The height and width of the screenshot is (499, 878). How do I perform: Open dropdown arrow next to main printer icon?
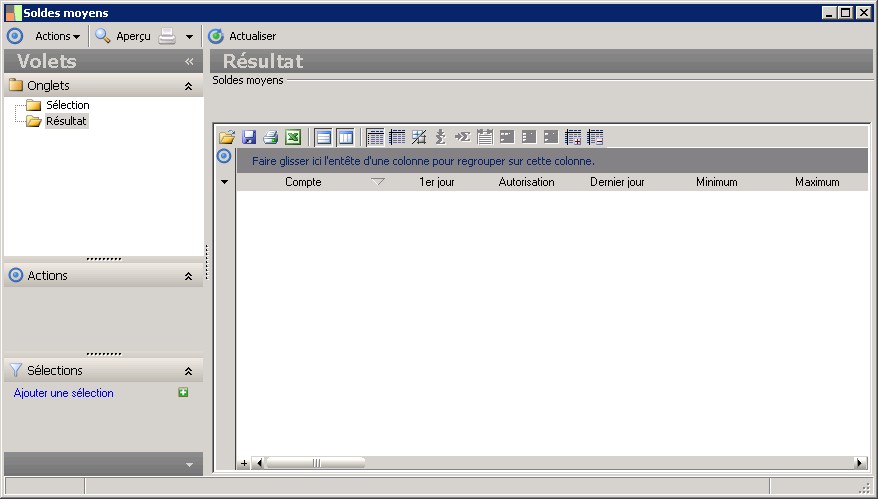click(189, 37)
